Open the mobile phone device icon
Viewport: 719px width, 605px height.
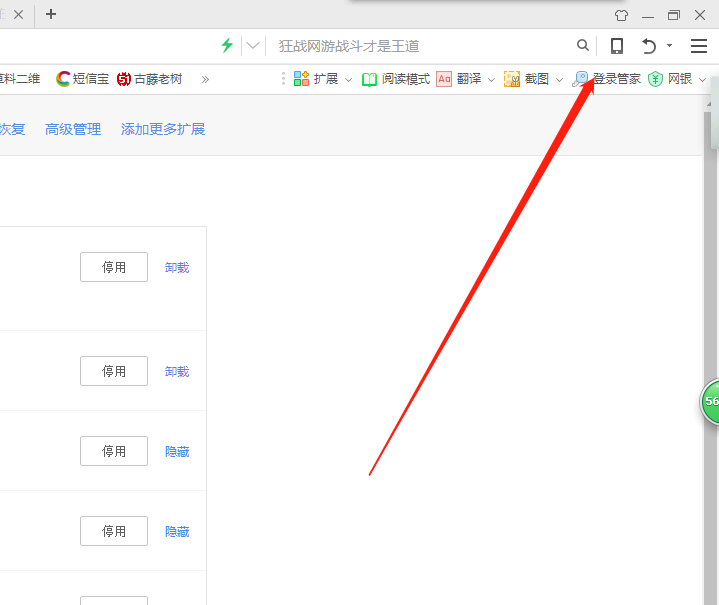(x=617, y=46)
